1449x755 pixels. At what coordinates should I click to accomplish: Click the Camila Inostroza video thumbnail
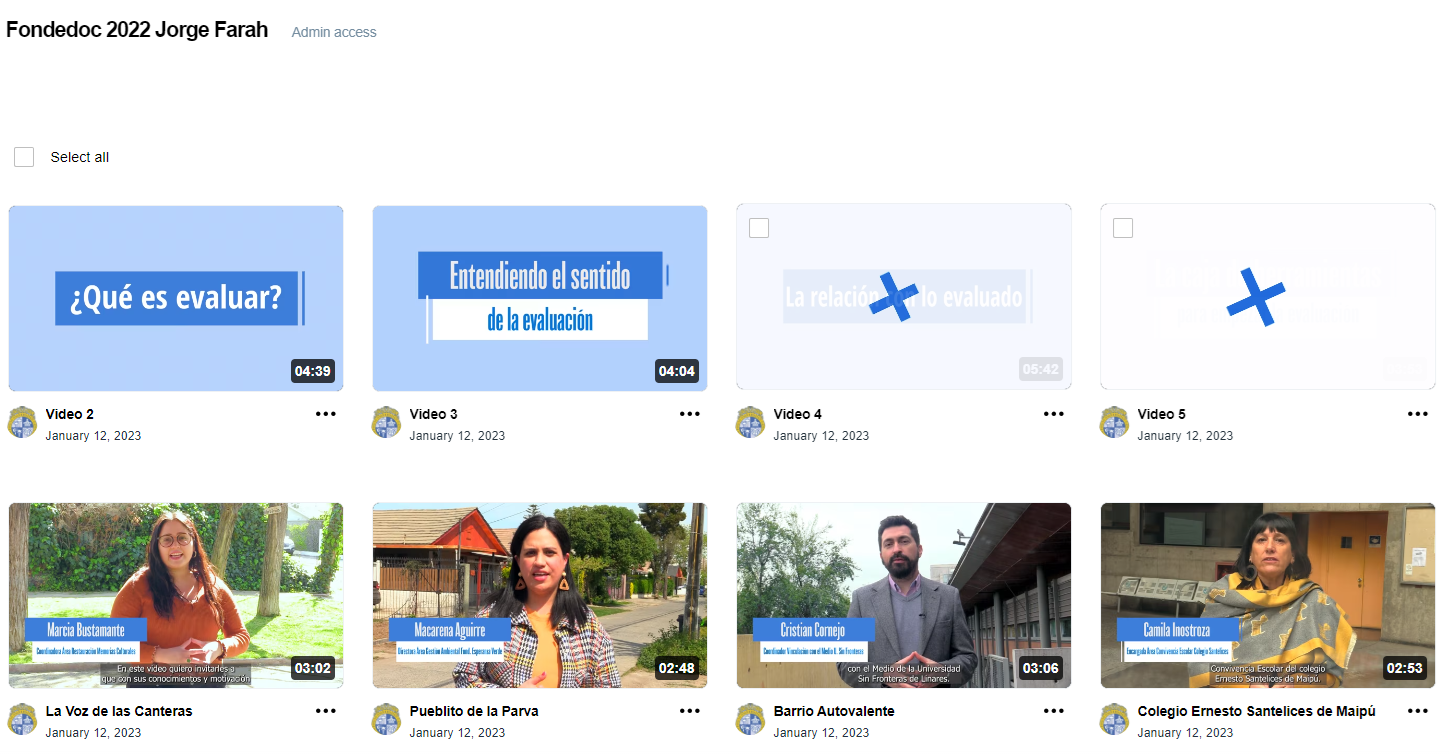click(1268, 595)
